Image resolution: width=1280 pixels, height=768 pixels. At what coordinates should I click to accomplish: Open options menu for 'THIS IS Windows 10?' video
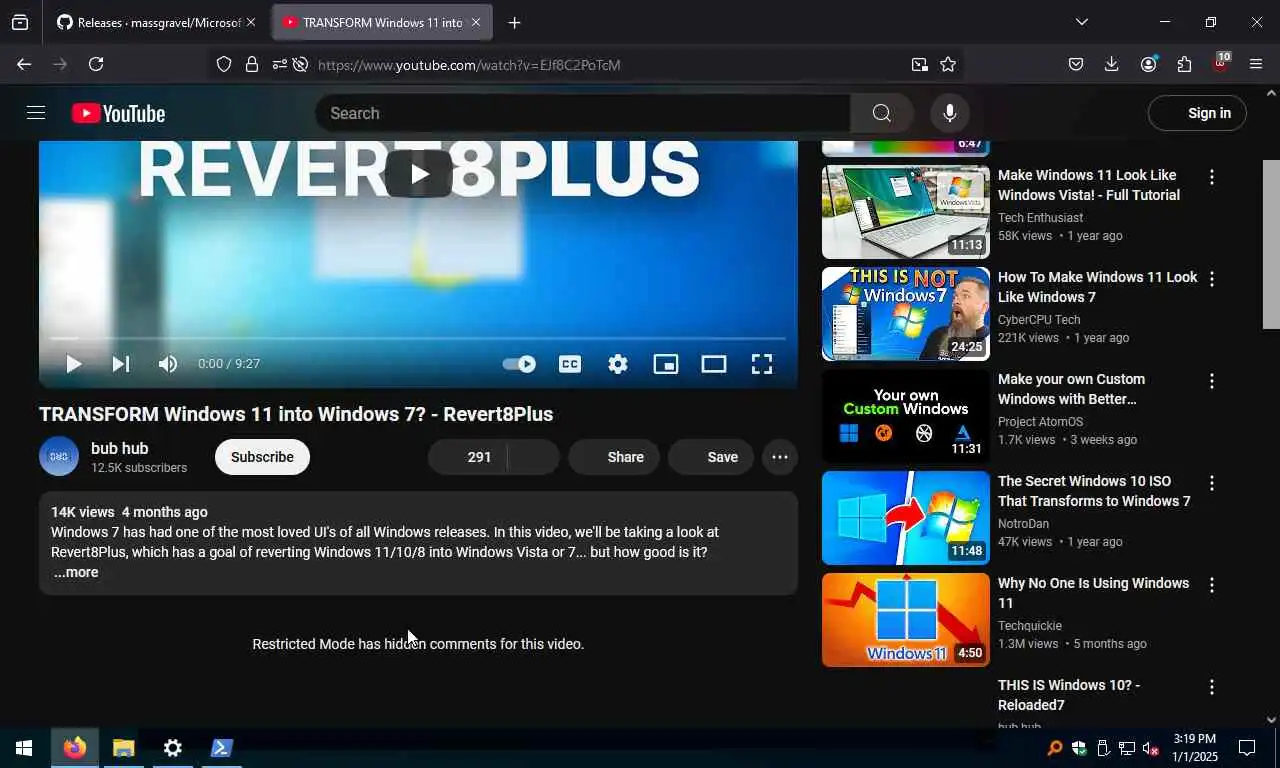click(x=1212, y=687)
